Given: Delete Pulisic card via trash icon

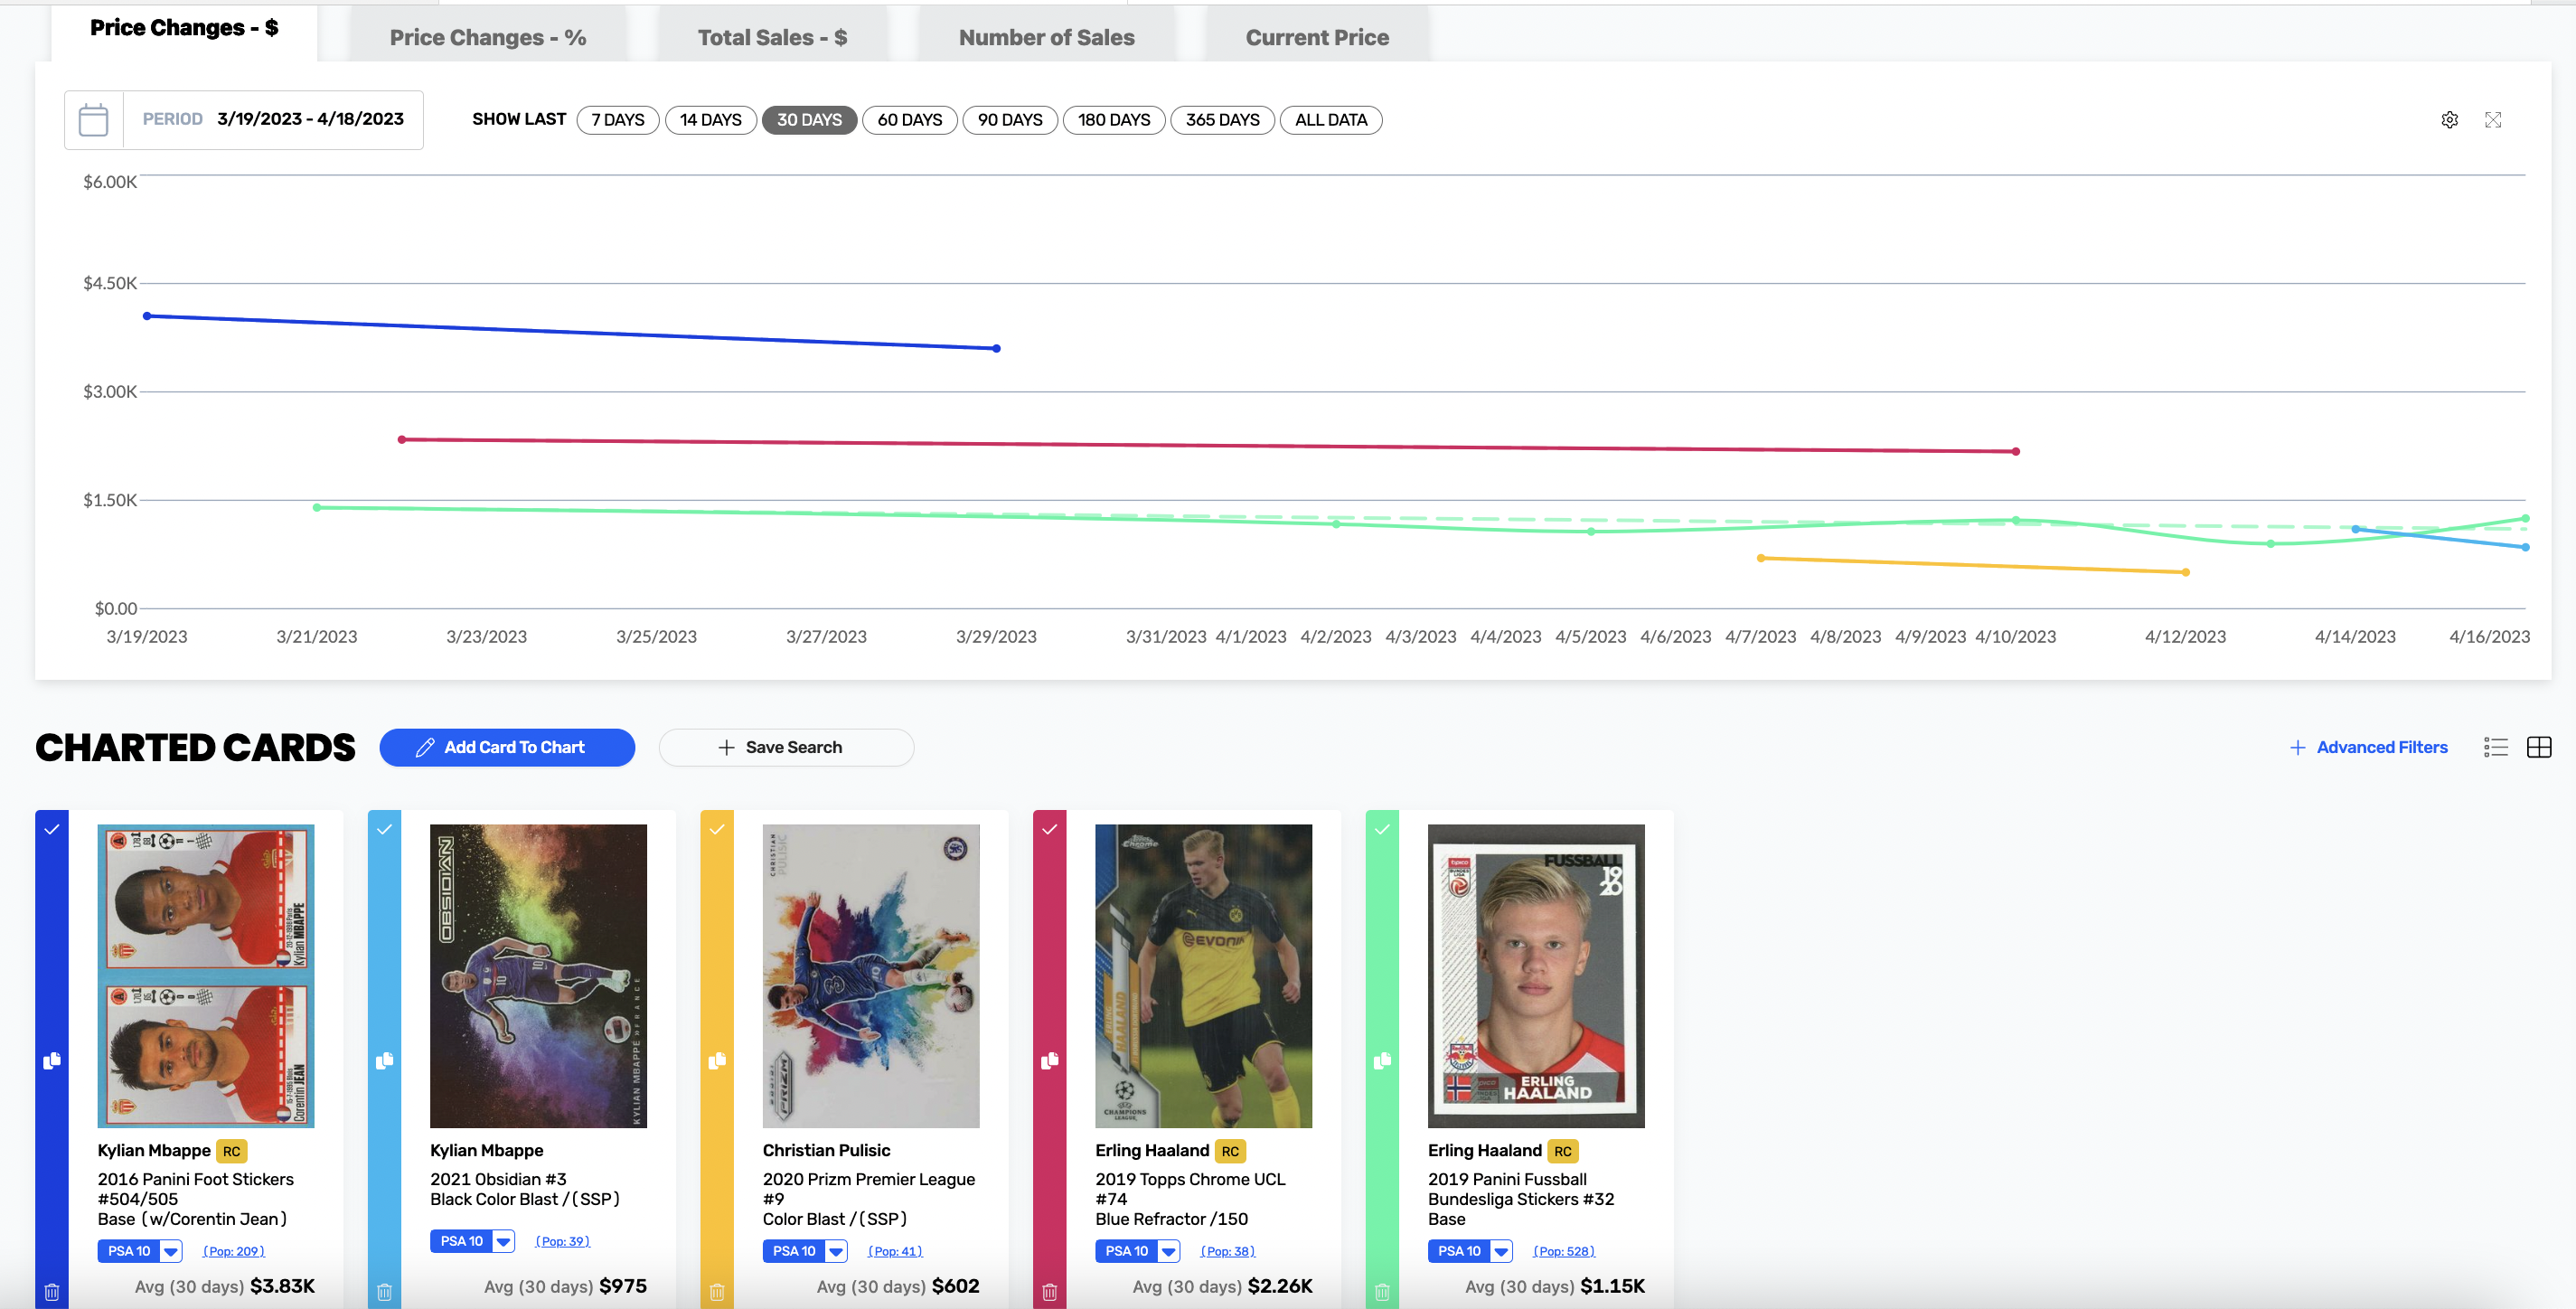Looking at the screenshot, I should coord(717,1291).
